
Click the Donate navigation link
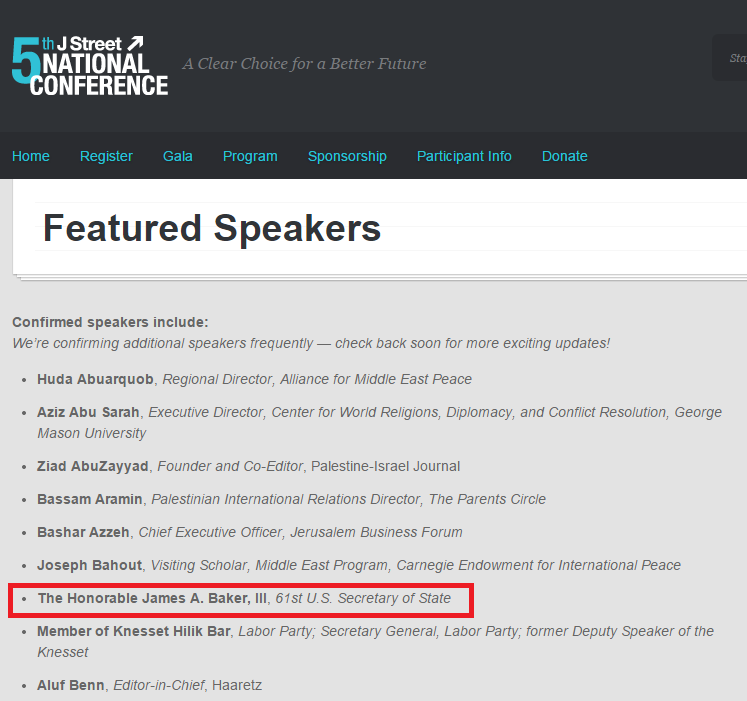(565, 156)
